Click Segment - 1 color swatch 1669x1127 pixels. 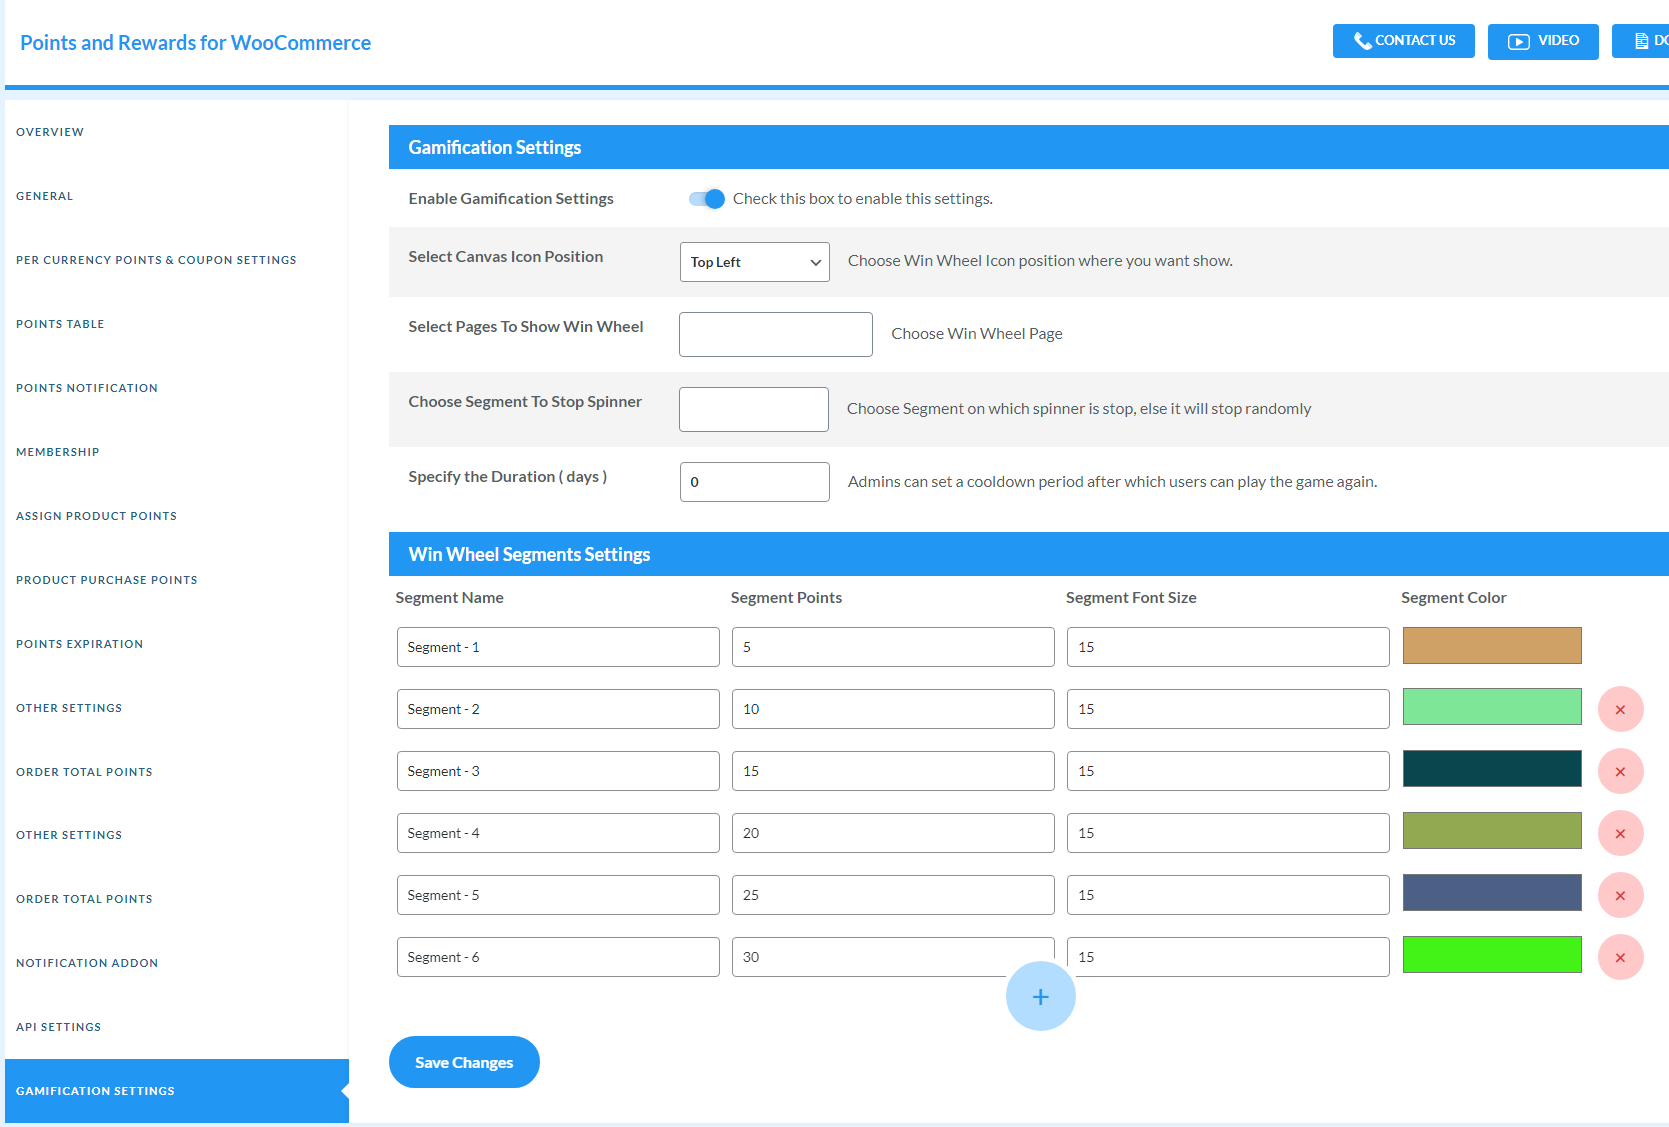tap(1491, 645)
